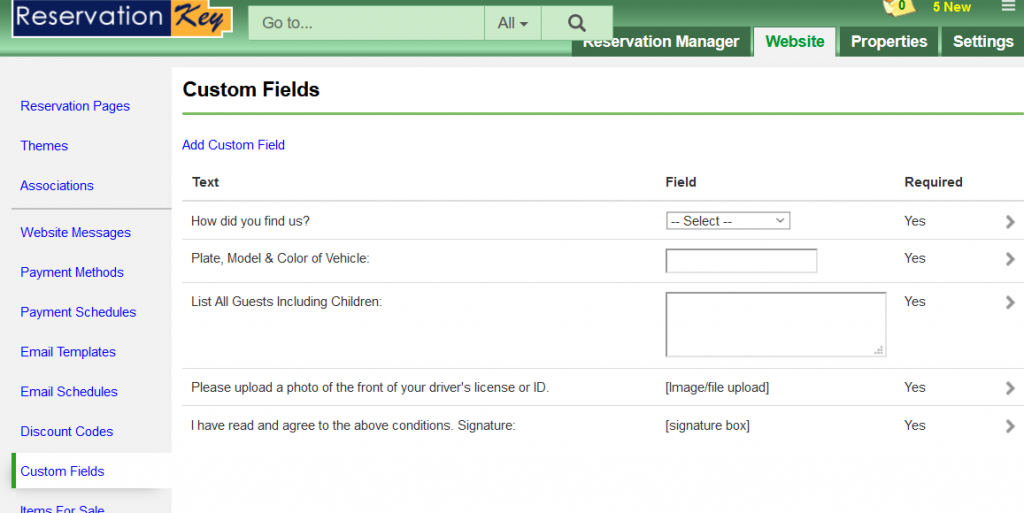Expand the 'All' search filter dropdown
1024x513 pixels.
coord(512,23)
